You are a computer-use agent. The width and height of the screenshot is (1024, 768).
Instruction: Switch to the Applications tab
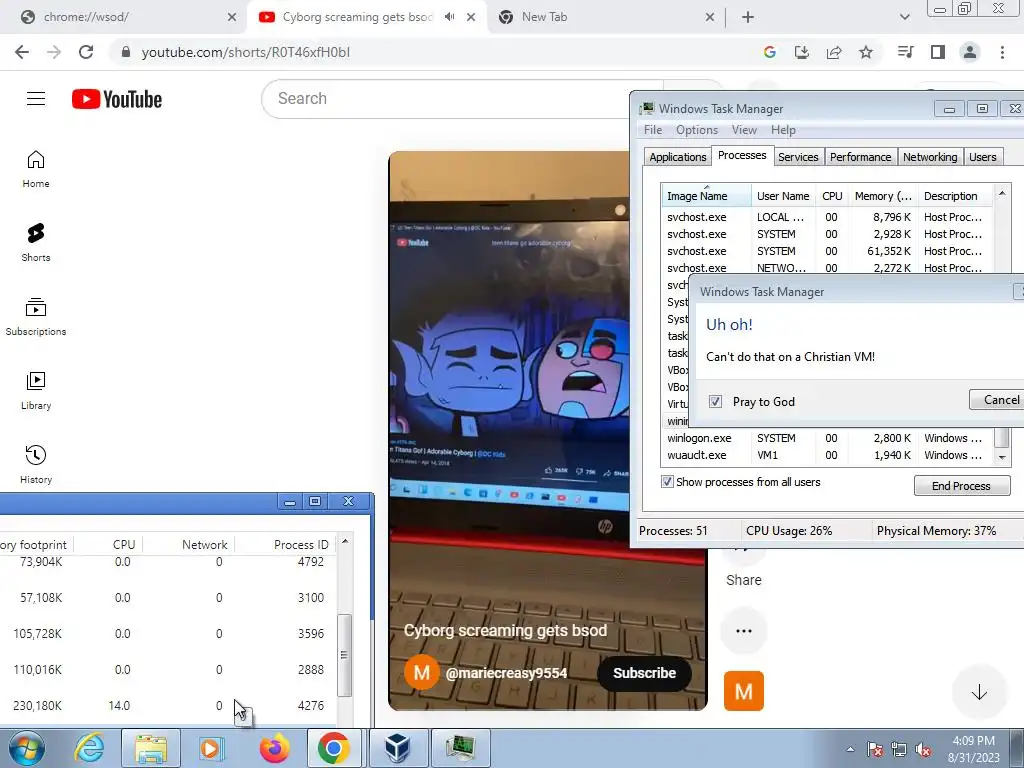click(x=677, y=157)
